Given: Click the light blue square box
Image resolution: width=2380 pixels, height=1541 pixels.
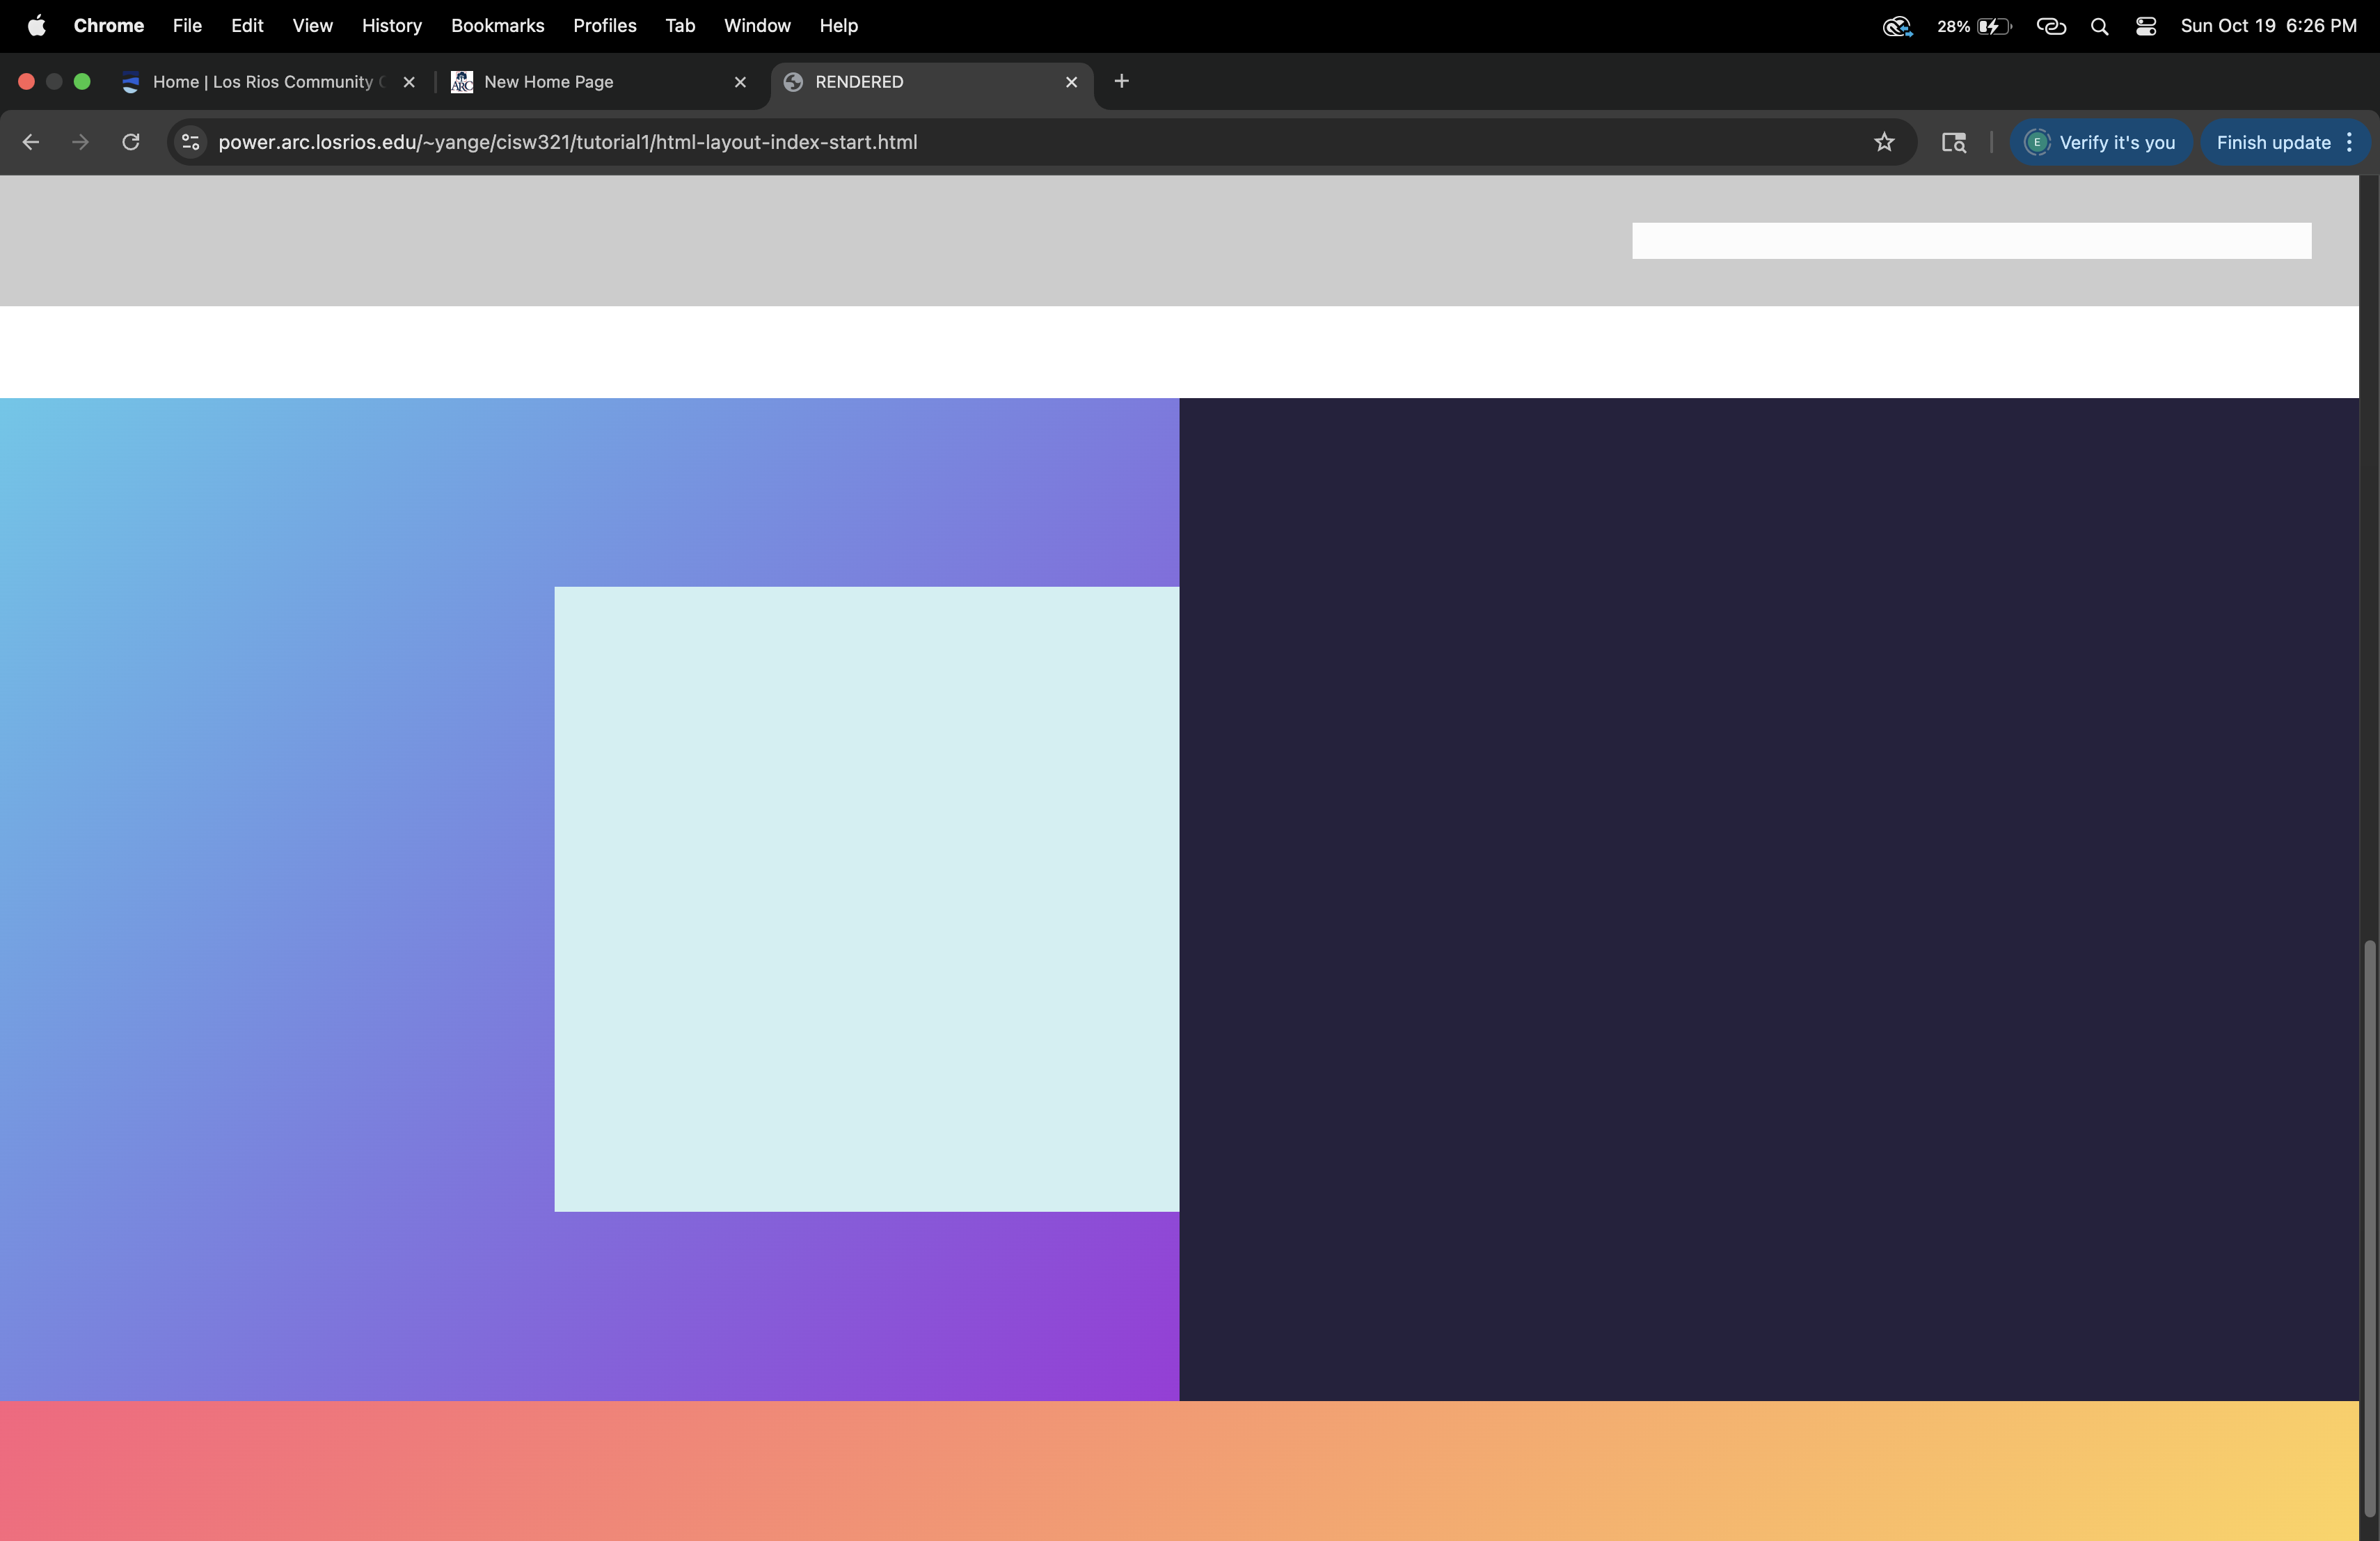Looking at the screenshot, I should coord(866,898).
